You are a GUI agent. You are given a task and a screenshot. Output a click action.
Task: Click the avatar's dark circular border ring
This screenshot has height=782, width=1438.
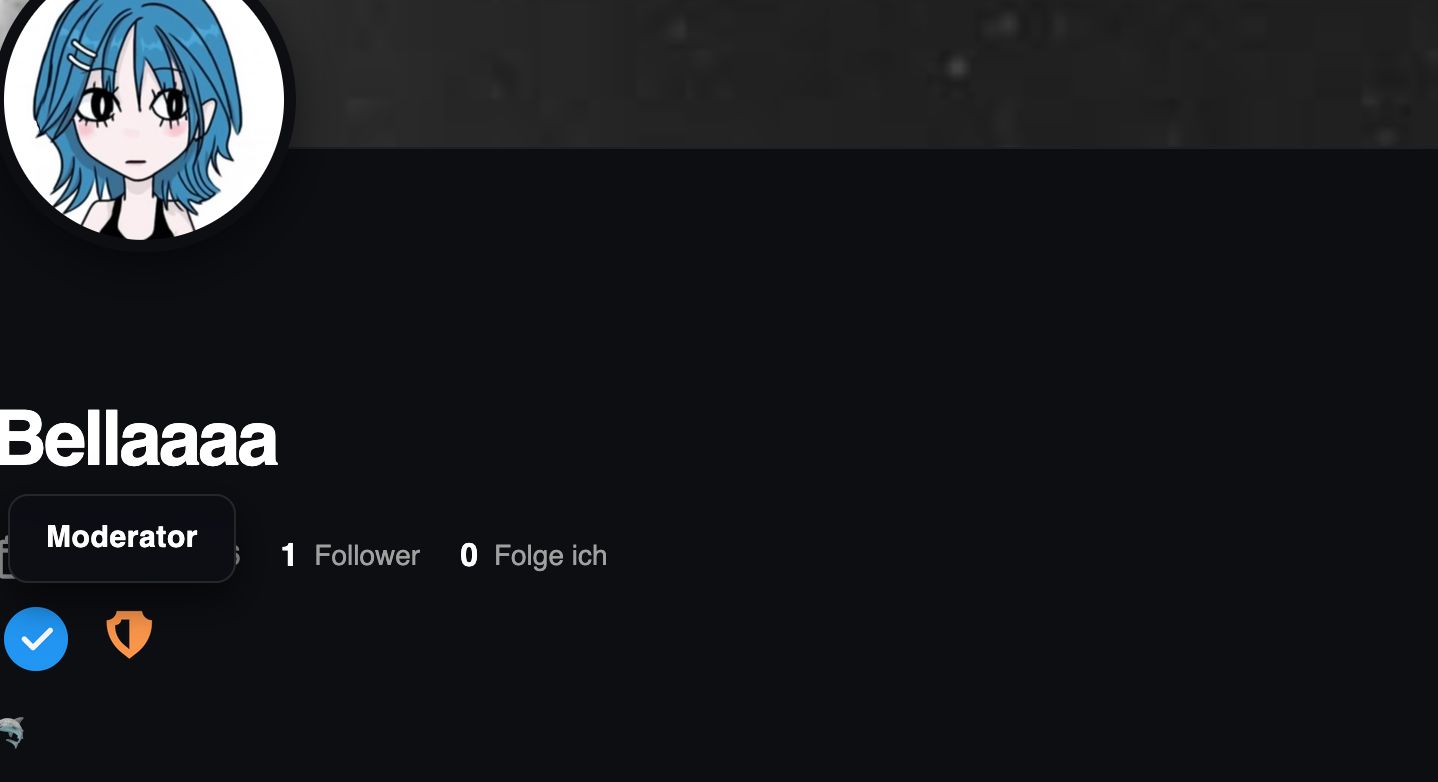point(289,100)
